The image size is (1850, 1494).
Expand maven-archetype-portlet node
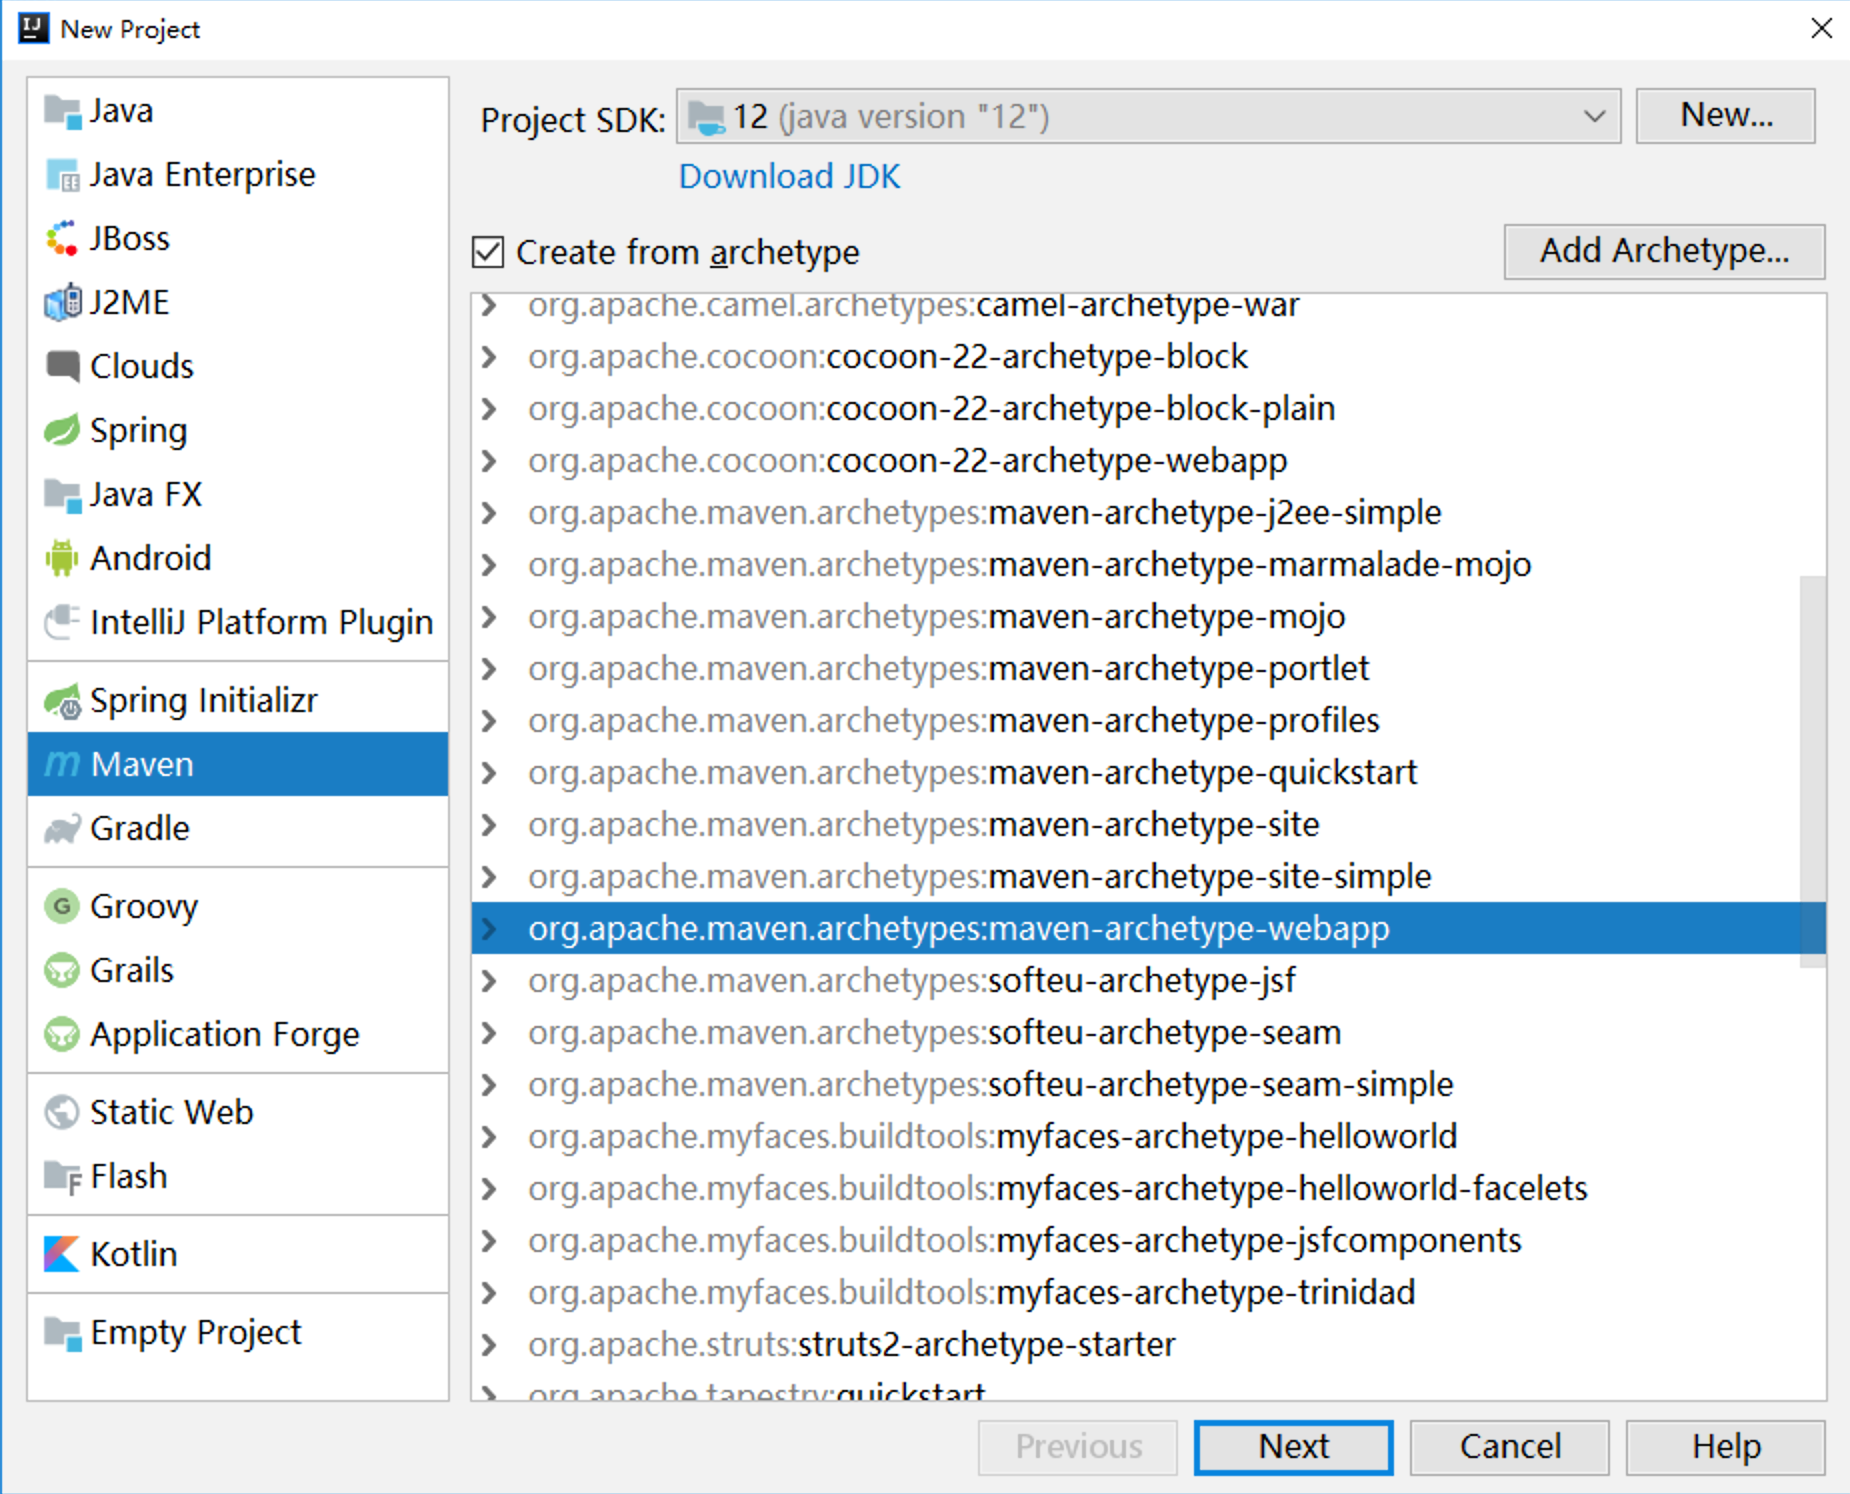coord(489,669)
